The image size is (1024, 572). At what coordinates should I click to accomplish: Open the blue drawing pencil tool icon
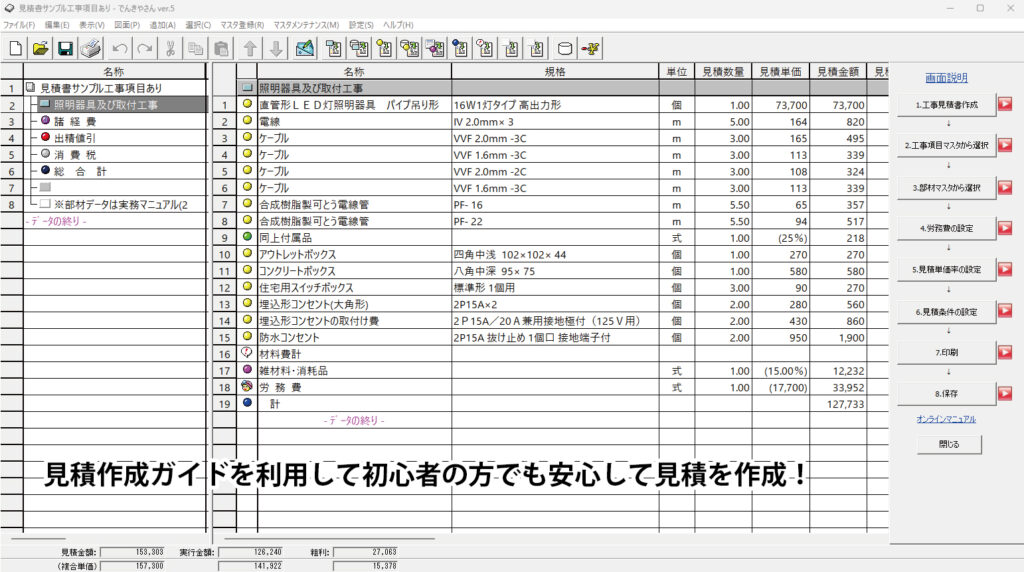(x=305, y=48)
